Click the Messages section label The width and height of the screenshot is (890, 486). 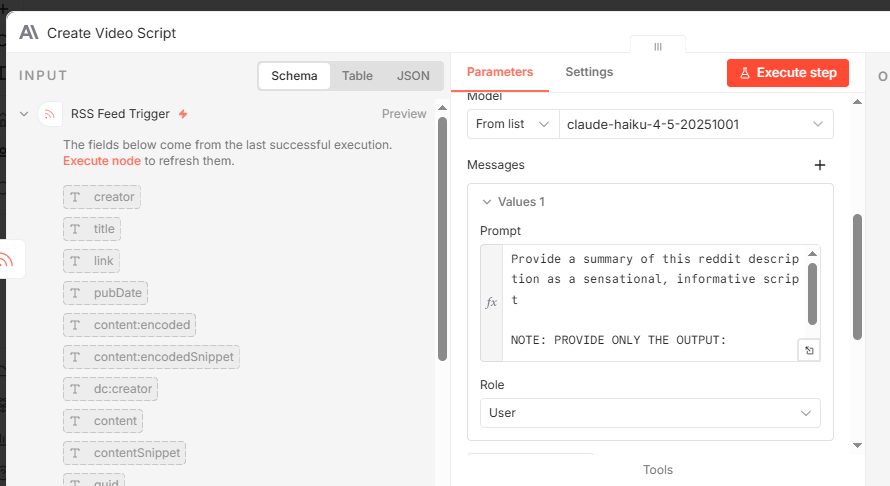[x=496, y=165]
